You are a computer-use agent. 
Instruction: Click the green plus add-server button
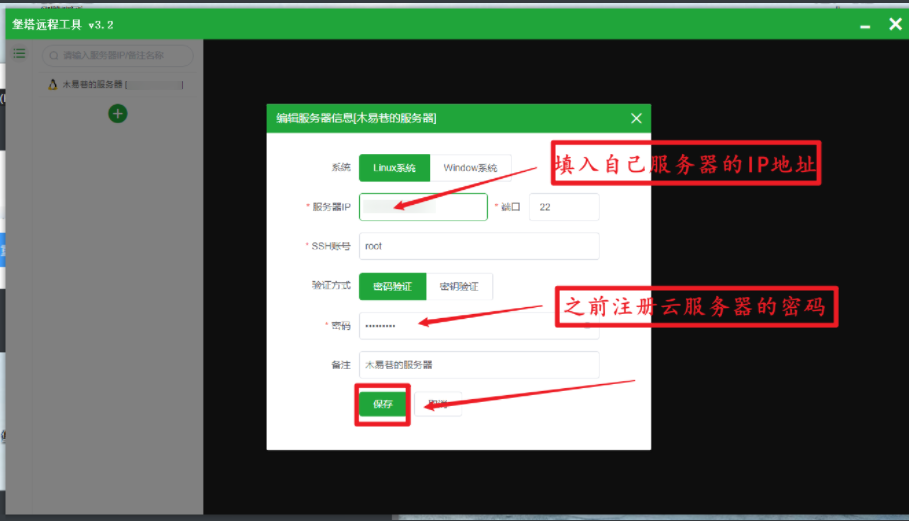118,114
